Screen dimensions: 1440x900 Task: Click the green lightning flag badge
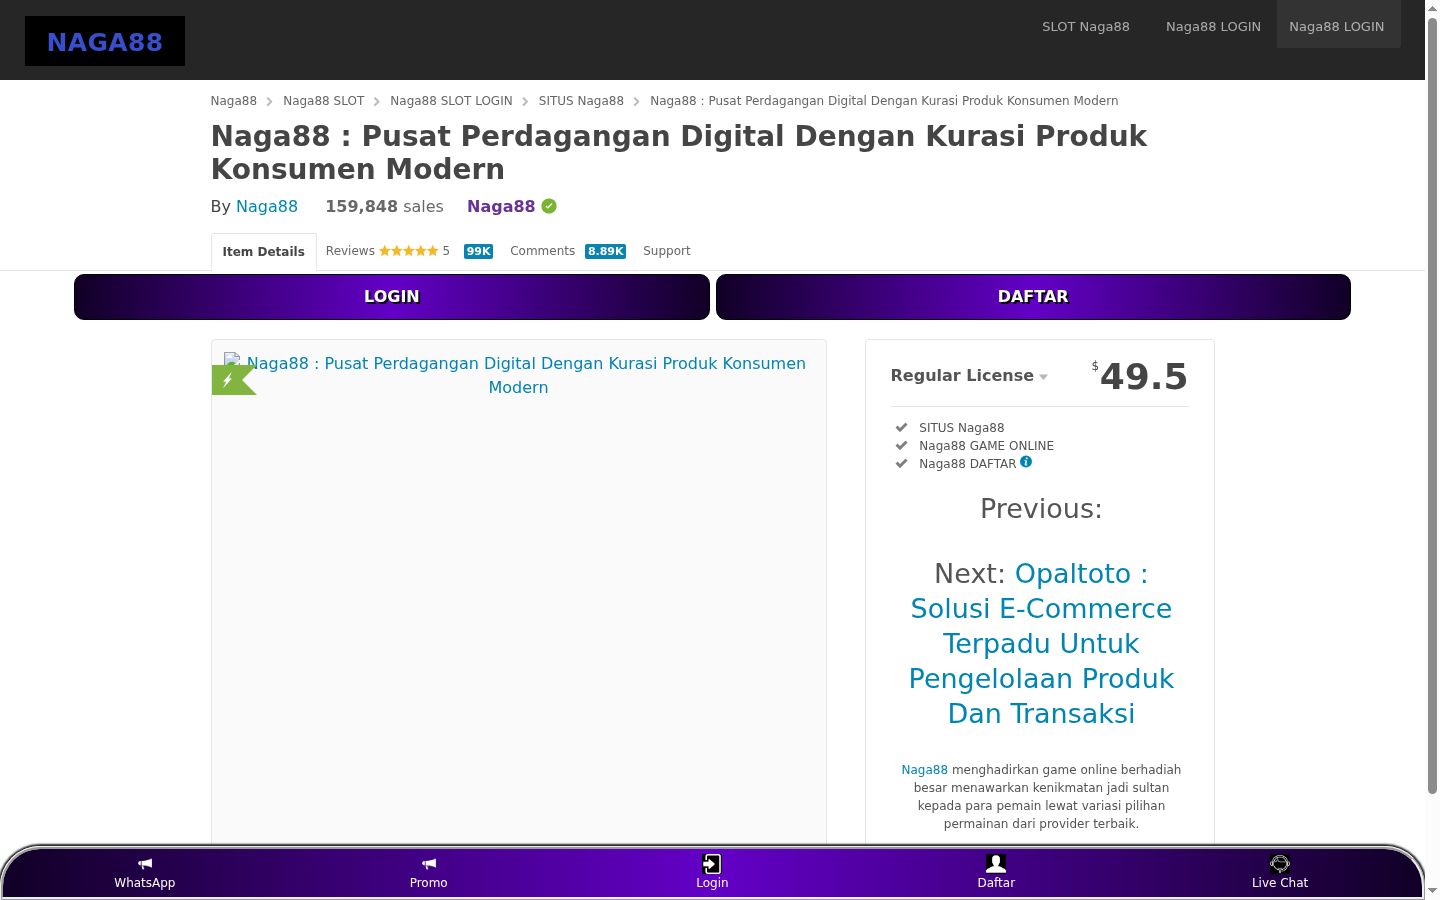pyautogui.click(x=233, y=380)
